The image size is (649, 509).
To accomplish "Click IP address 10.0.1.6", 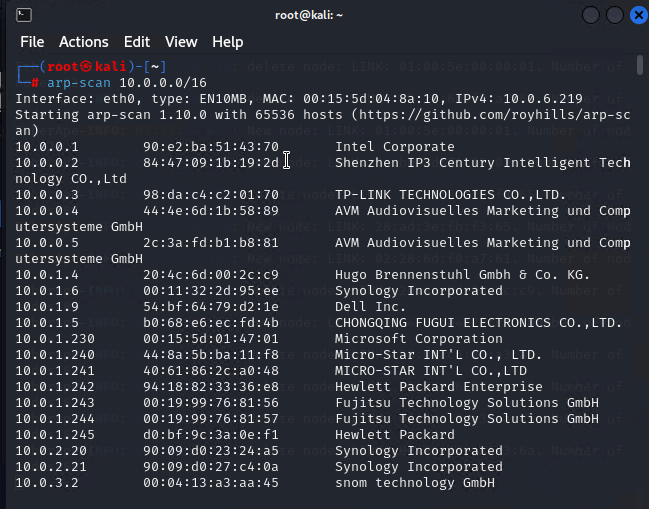I will [x=47, y=291].
